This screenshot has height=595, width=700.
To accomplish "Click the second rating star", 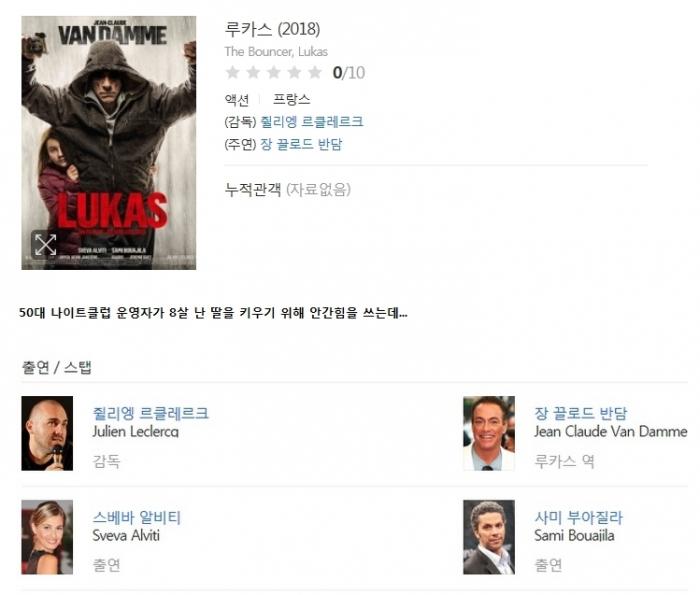I will point(253,72).
